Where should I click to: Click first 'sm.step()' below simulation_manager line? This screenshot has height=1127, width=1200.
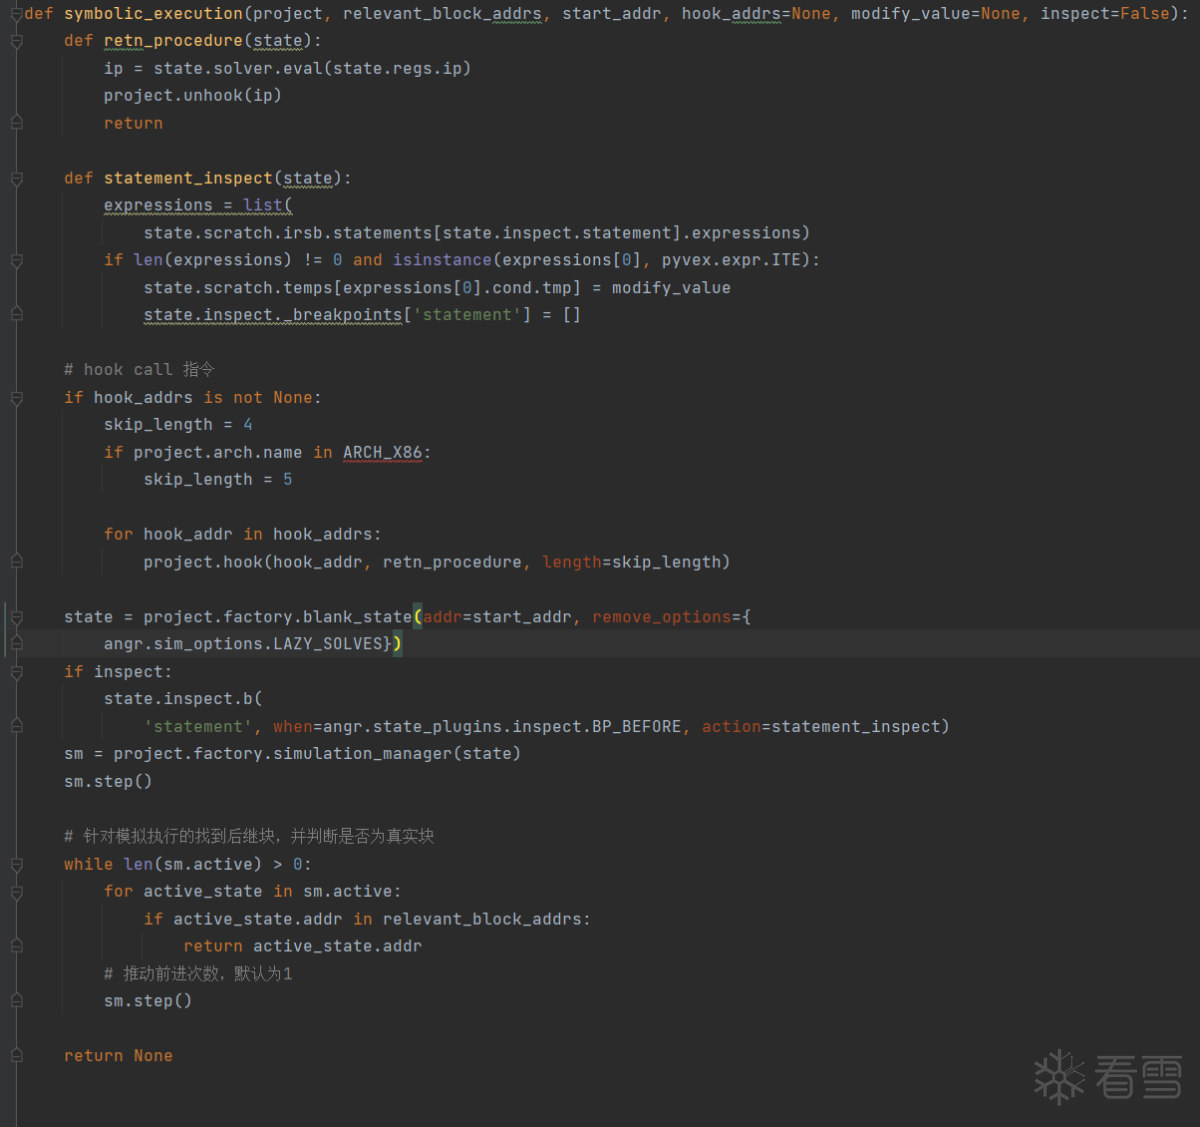pyautogui.click(x=108, y=782)
